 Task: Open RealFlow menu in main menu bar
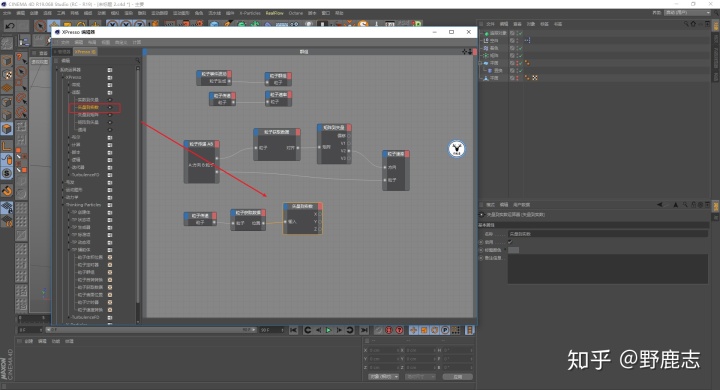(275, 13)
